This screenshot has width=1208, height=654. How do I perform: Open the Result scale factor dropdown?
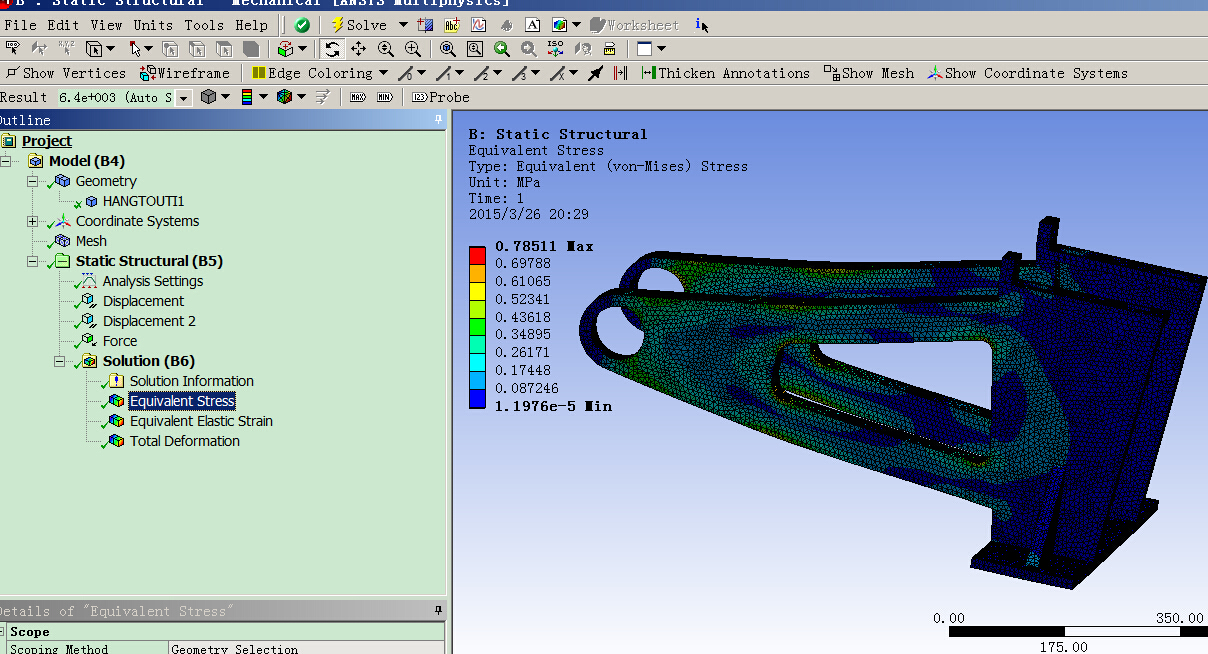[x=183, y=97]
